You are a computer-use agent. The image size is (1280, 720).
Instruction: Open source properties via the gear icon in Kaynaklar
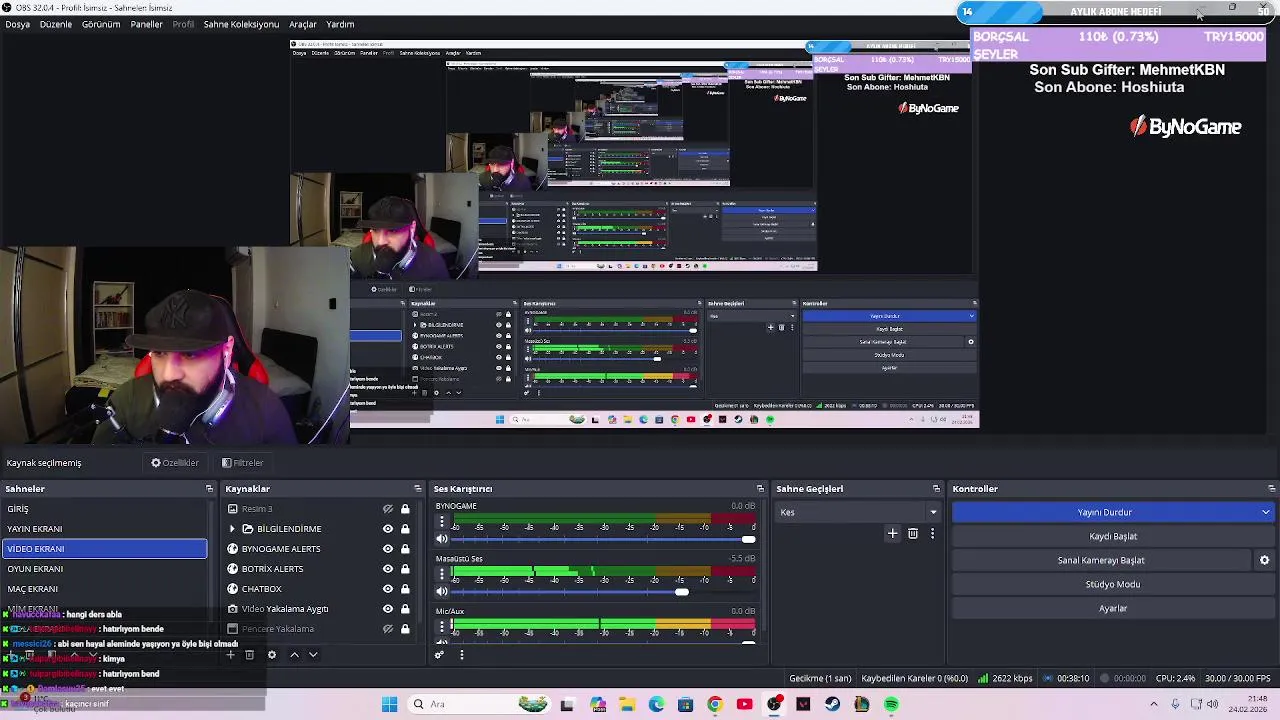271,655
